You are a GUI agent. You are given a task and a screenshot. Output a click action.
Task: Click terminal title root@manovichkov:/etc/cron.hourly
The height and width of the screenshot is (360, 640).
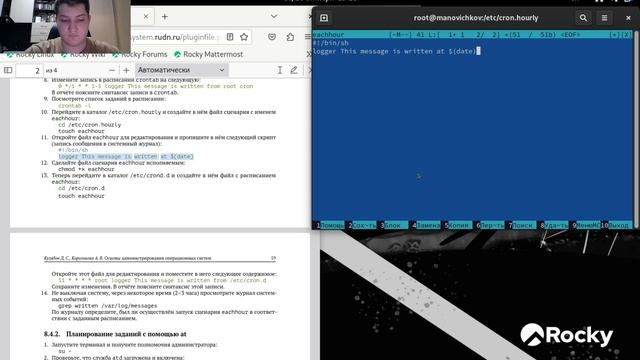pos(476,18)
